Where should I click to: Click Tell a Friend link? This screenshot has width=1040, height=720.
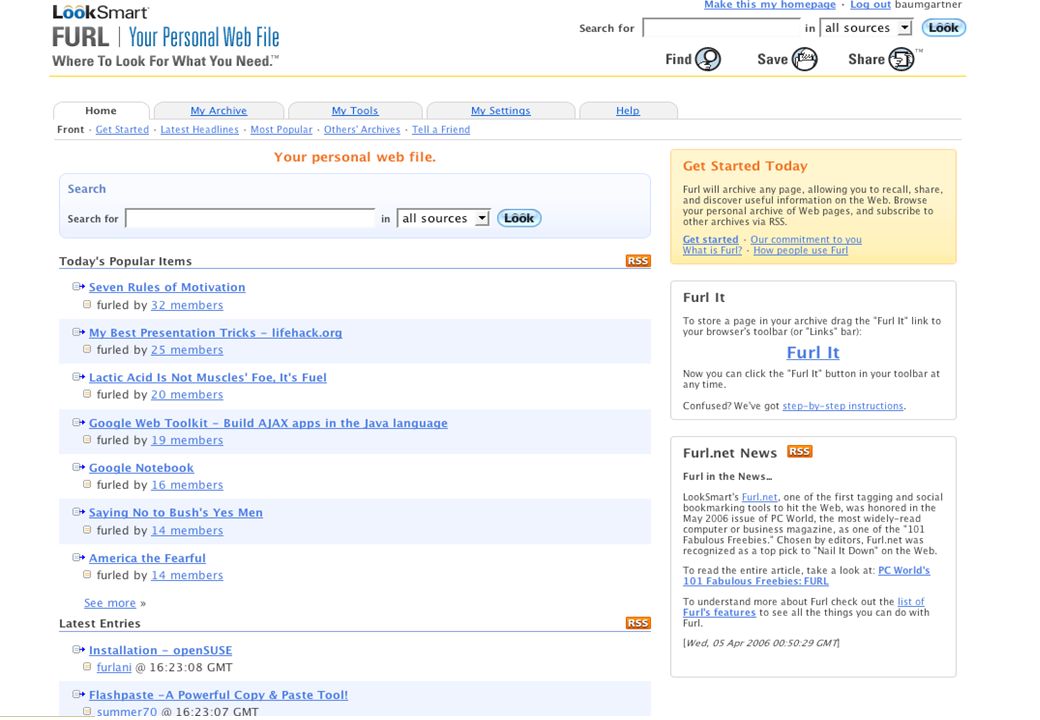click(441, 129)
